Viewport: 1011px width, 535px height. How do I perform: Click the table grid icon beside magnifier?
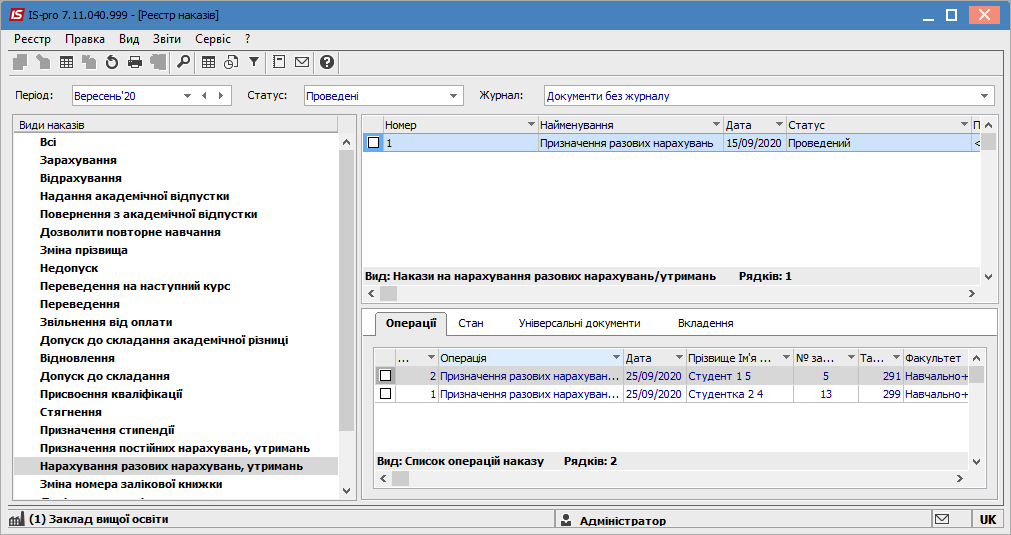(208, 62)
